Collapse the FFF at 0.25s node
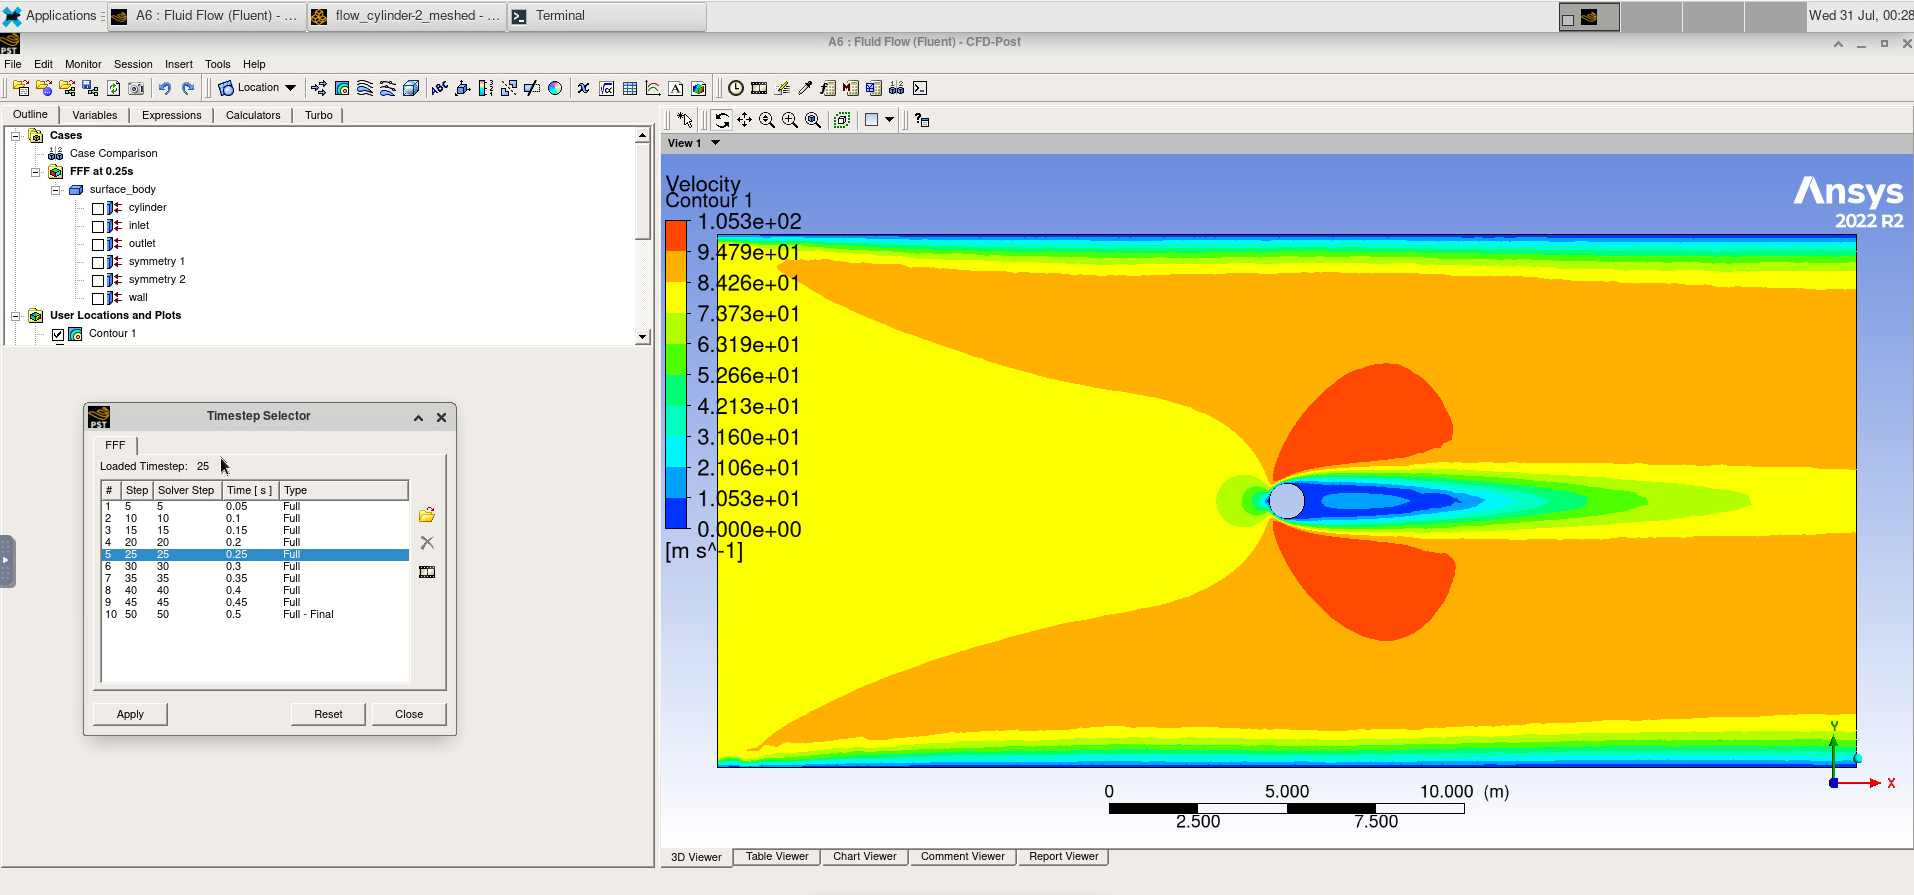 pos(36,171)
